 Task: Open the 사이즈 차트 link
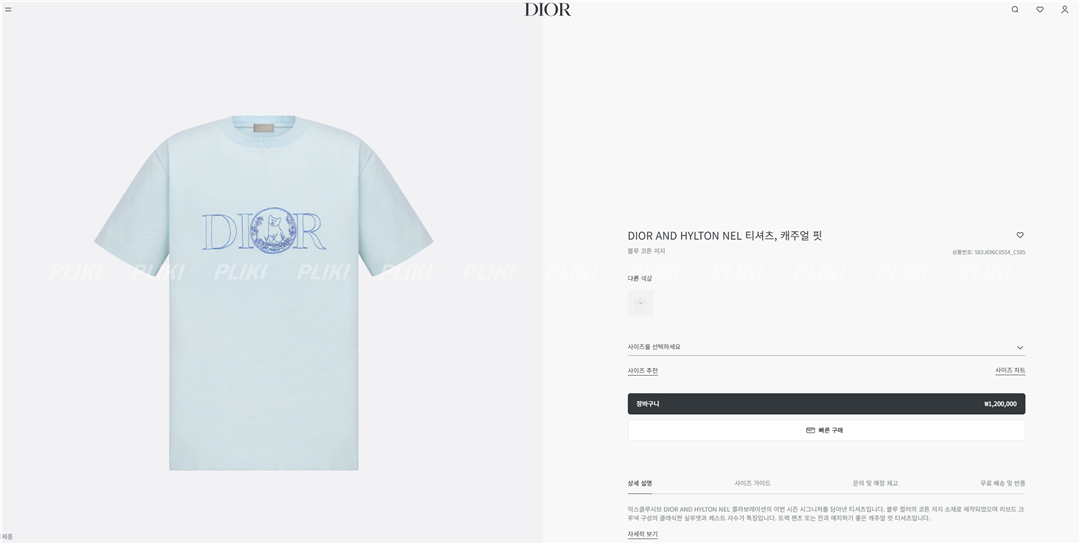[x=1010, y=371]
